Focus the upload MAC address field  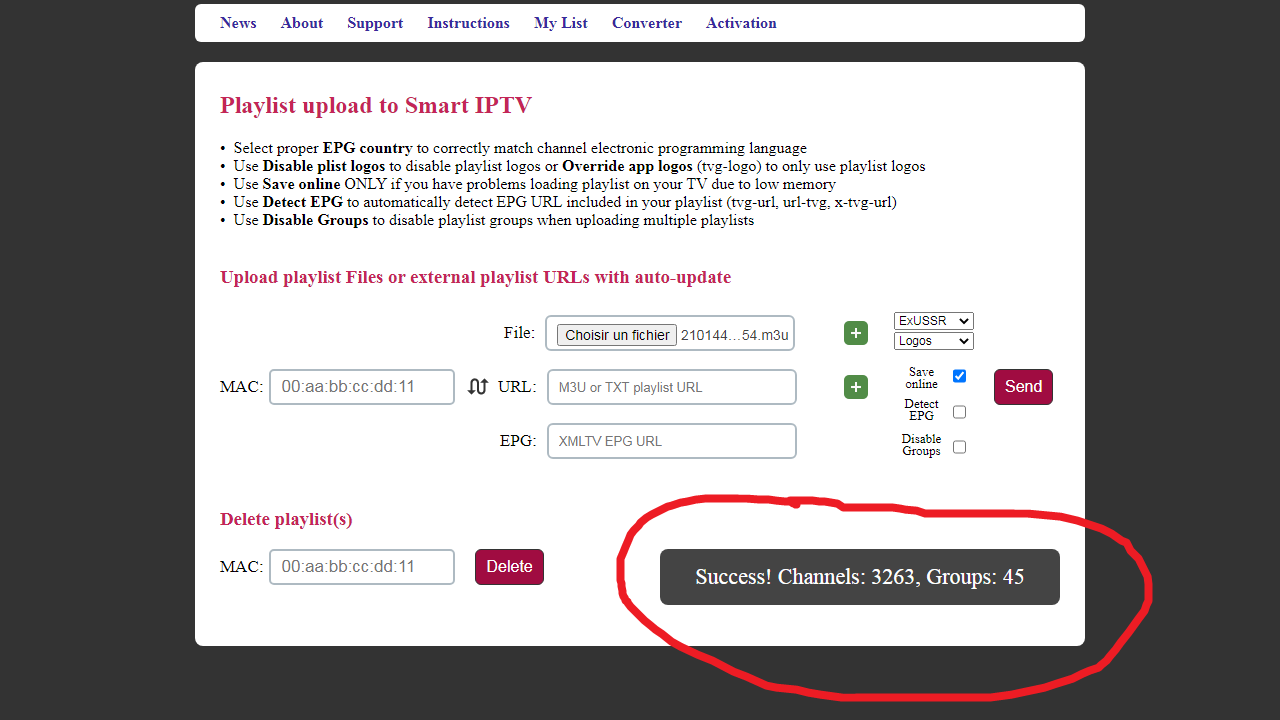pyautogui.click(x=362, y=387)
